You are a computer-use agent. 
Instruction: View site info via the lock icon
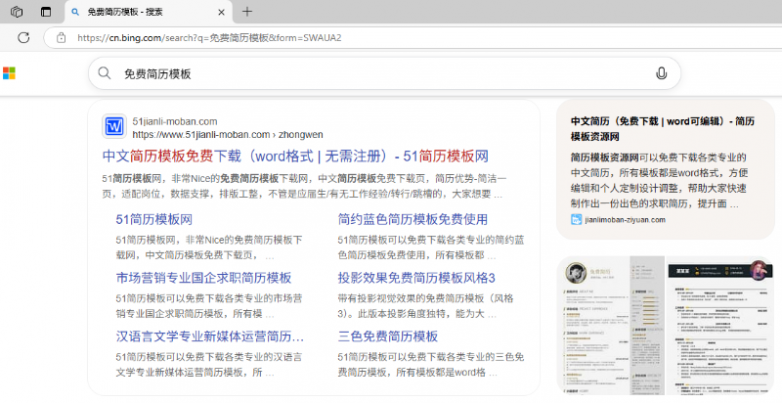coord(61,37)
